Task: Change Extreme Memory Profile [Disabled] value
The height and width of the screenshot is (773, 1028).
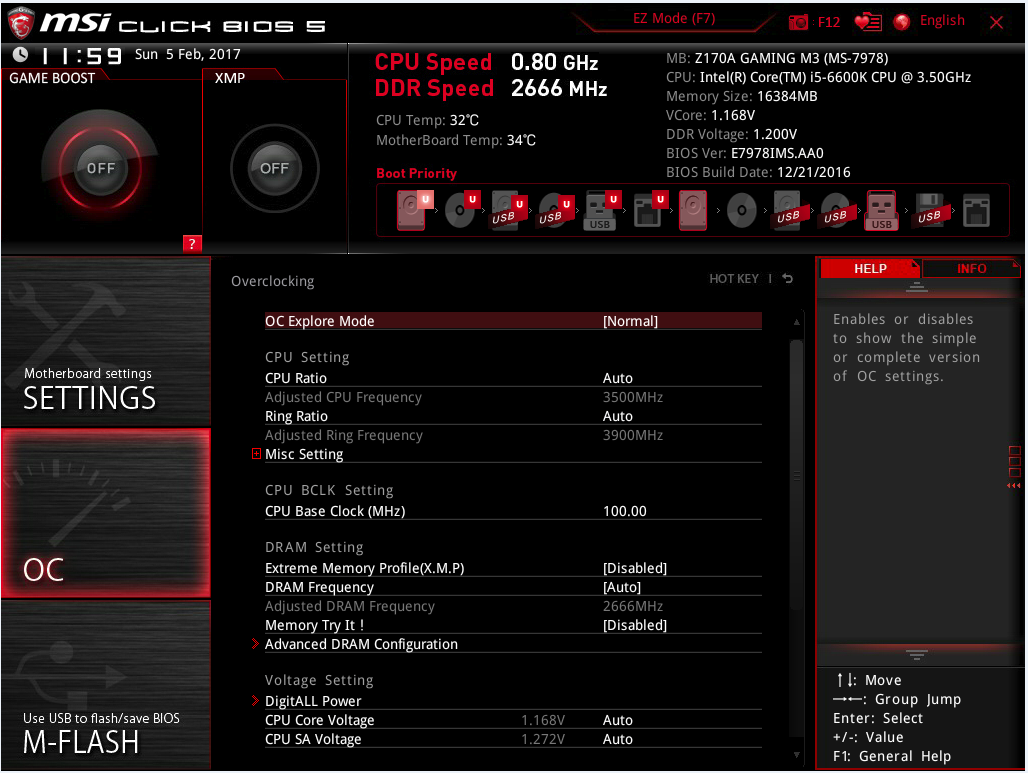Action: pos(635,568)
